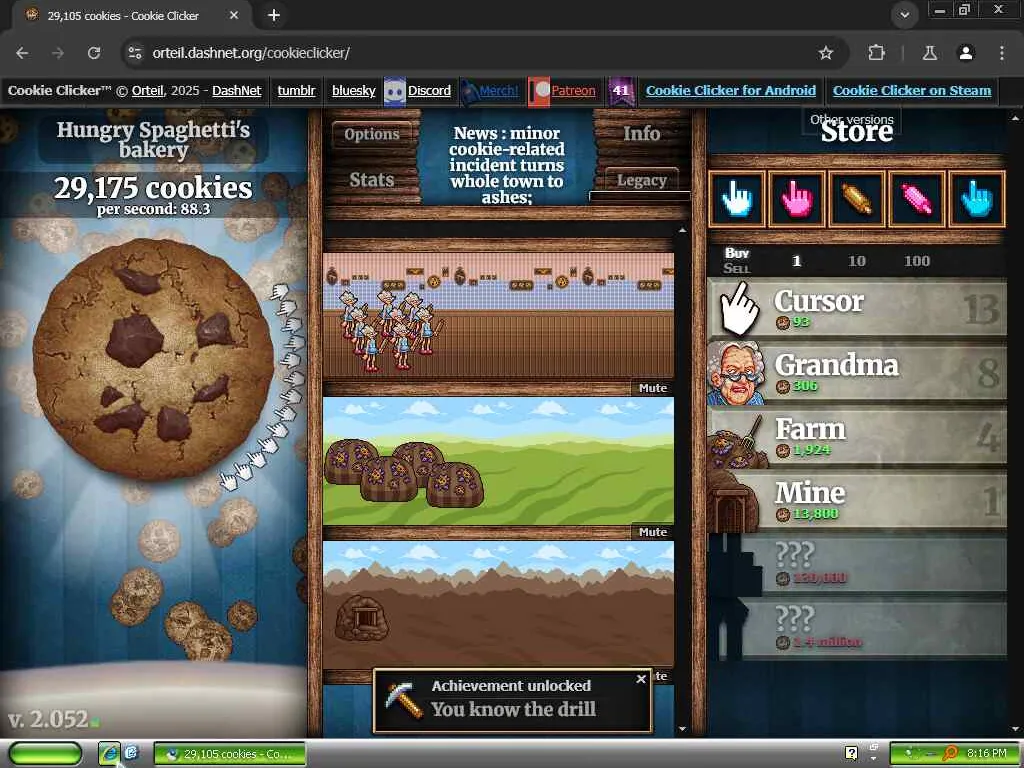Open the Chrome Labs flask icon

click(930, 53)
